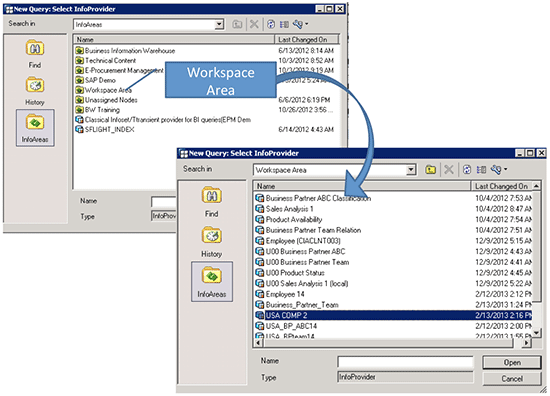This screenshot has height=396, width=550.
Task: Open the Technical Content folder
Action: (x=110, y=60)
